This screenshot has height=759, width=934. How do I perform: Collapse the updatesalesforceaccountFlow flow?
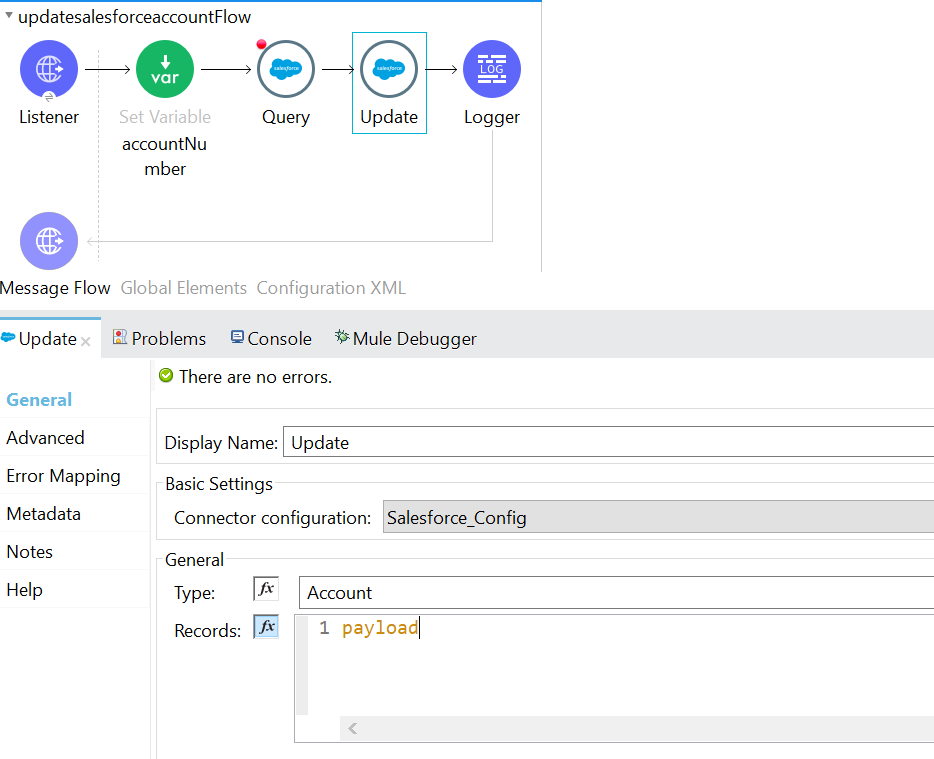point(9,15)
